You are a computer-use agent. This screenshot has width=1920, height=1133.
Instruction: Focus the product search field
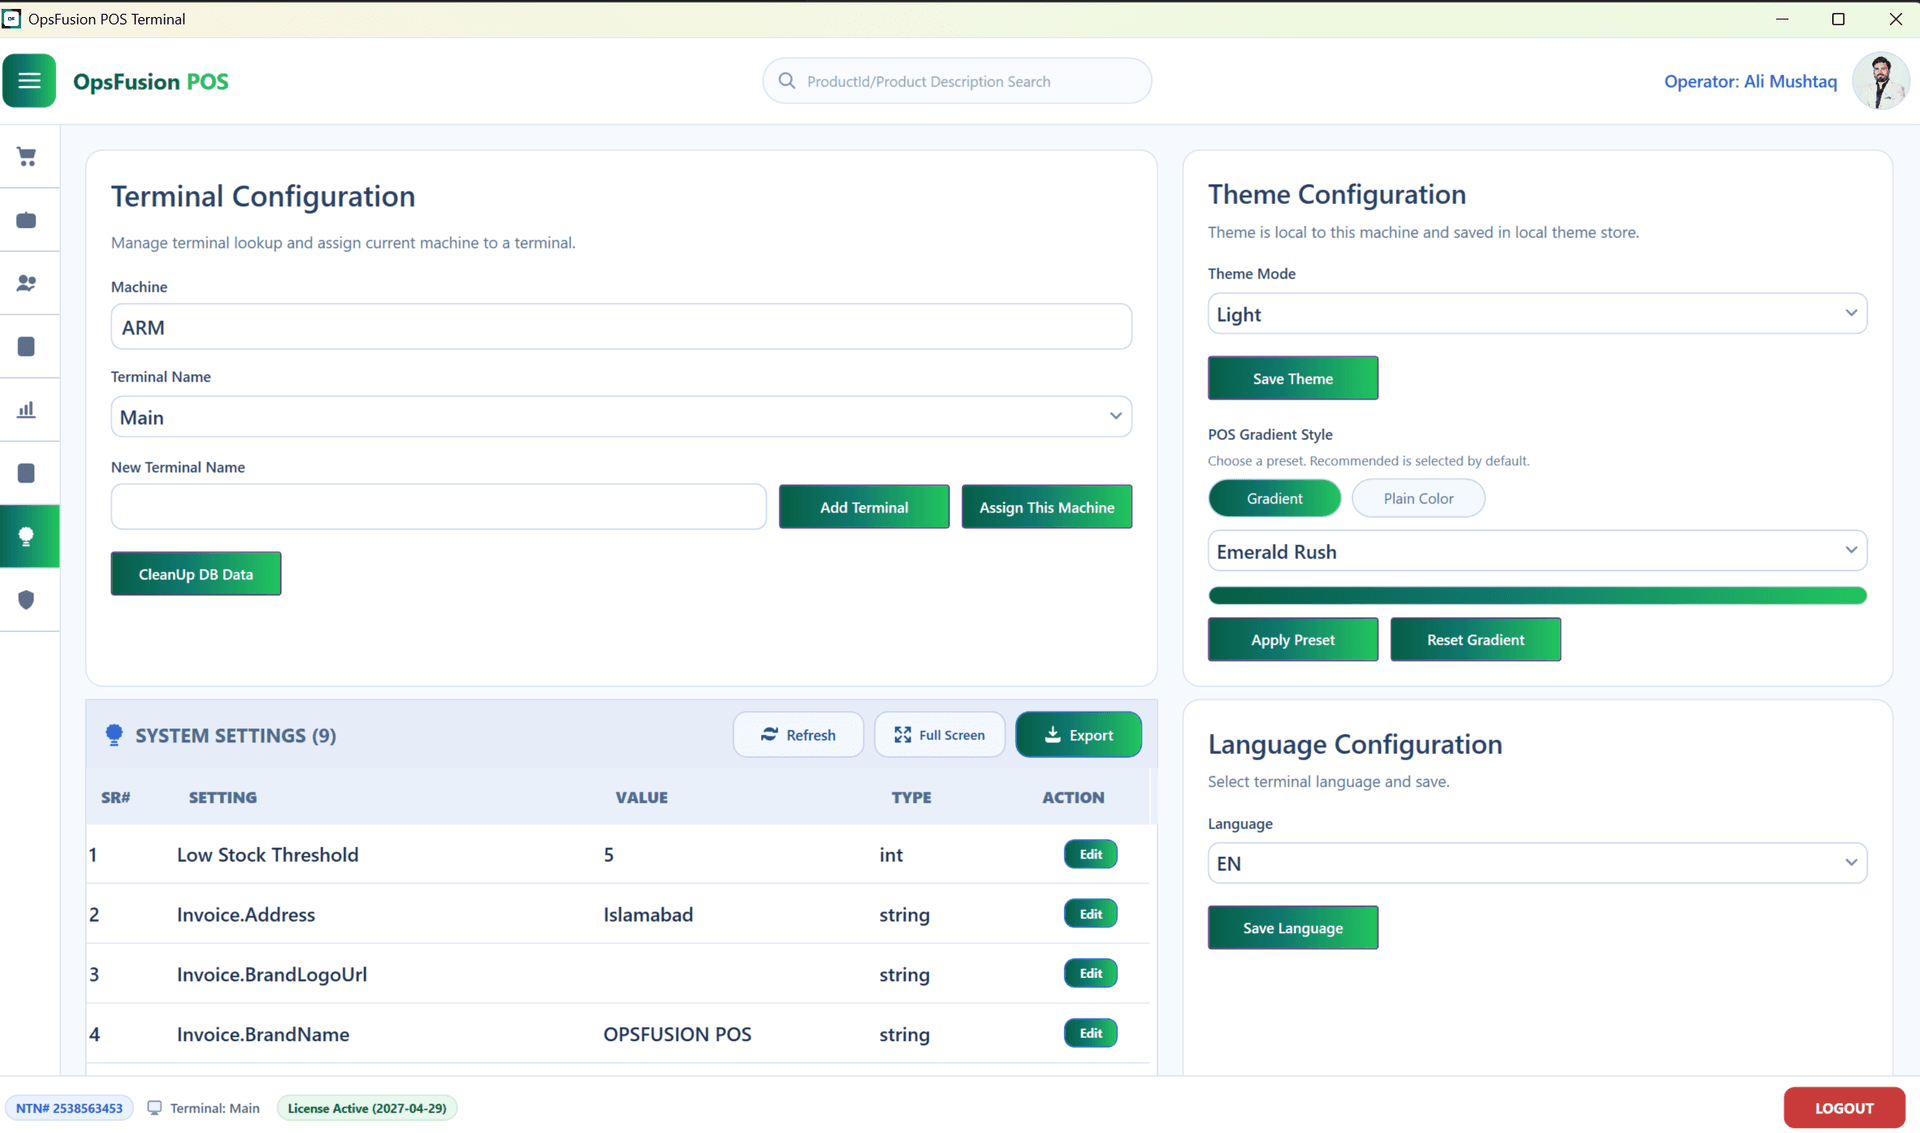pyautogui.click(x=957, y=81)
